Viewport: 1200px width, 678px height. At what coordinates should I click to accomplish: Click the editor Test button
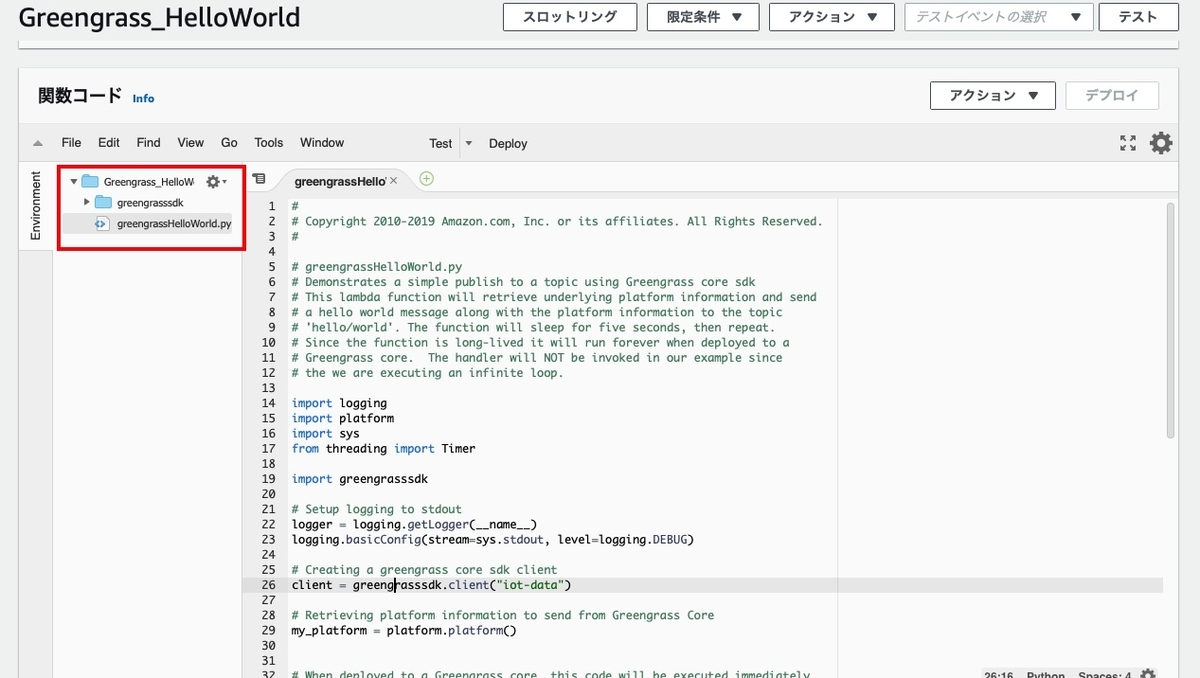(x=441, y=143)
